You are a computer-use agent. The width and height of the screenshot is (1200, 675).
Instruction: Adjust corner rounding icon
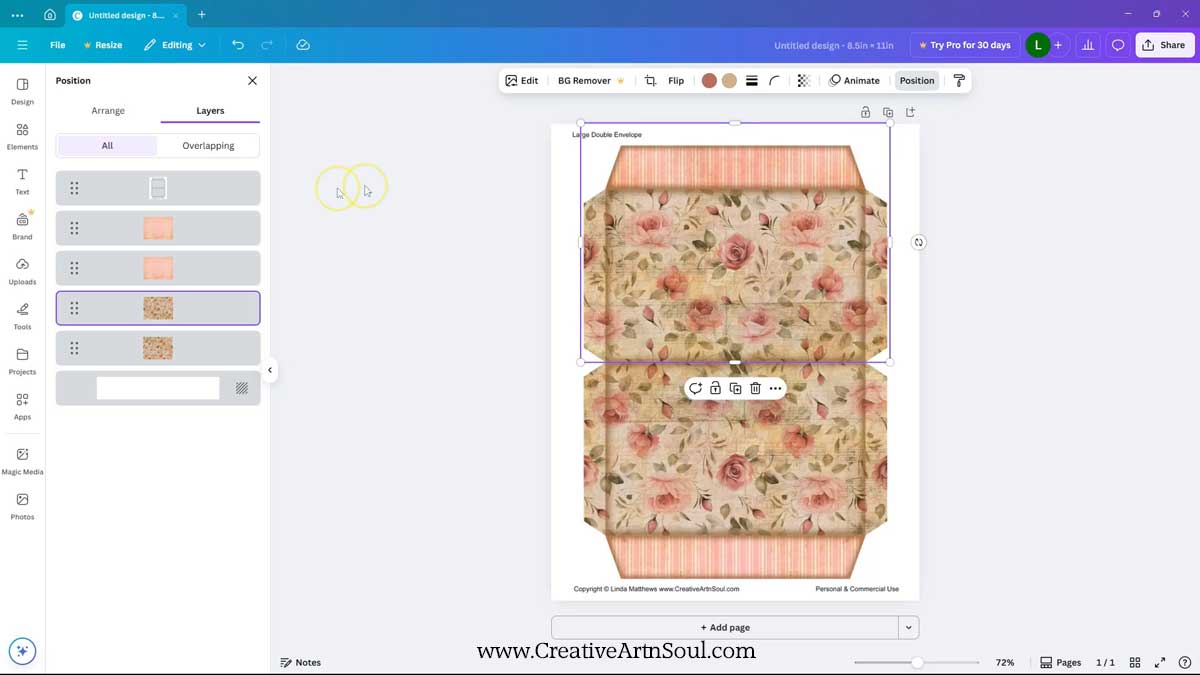point(775,81)
